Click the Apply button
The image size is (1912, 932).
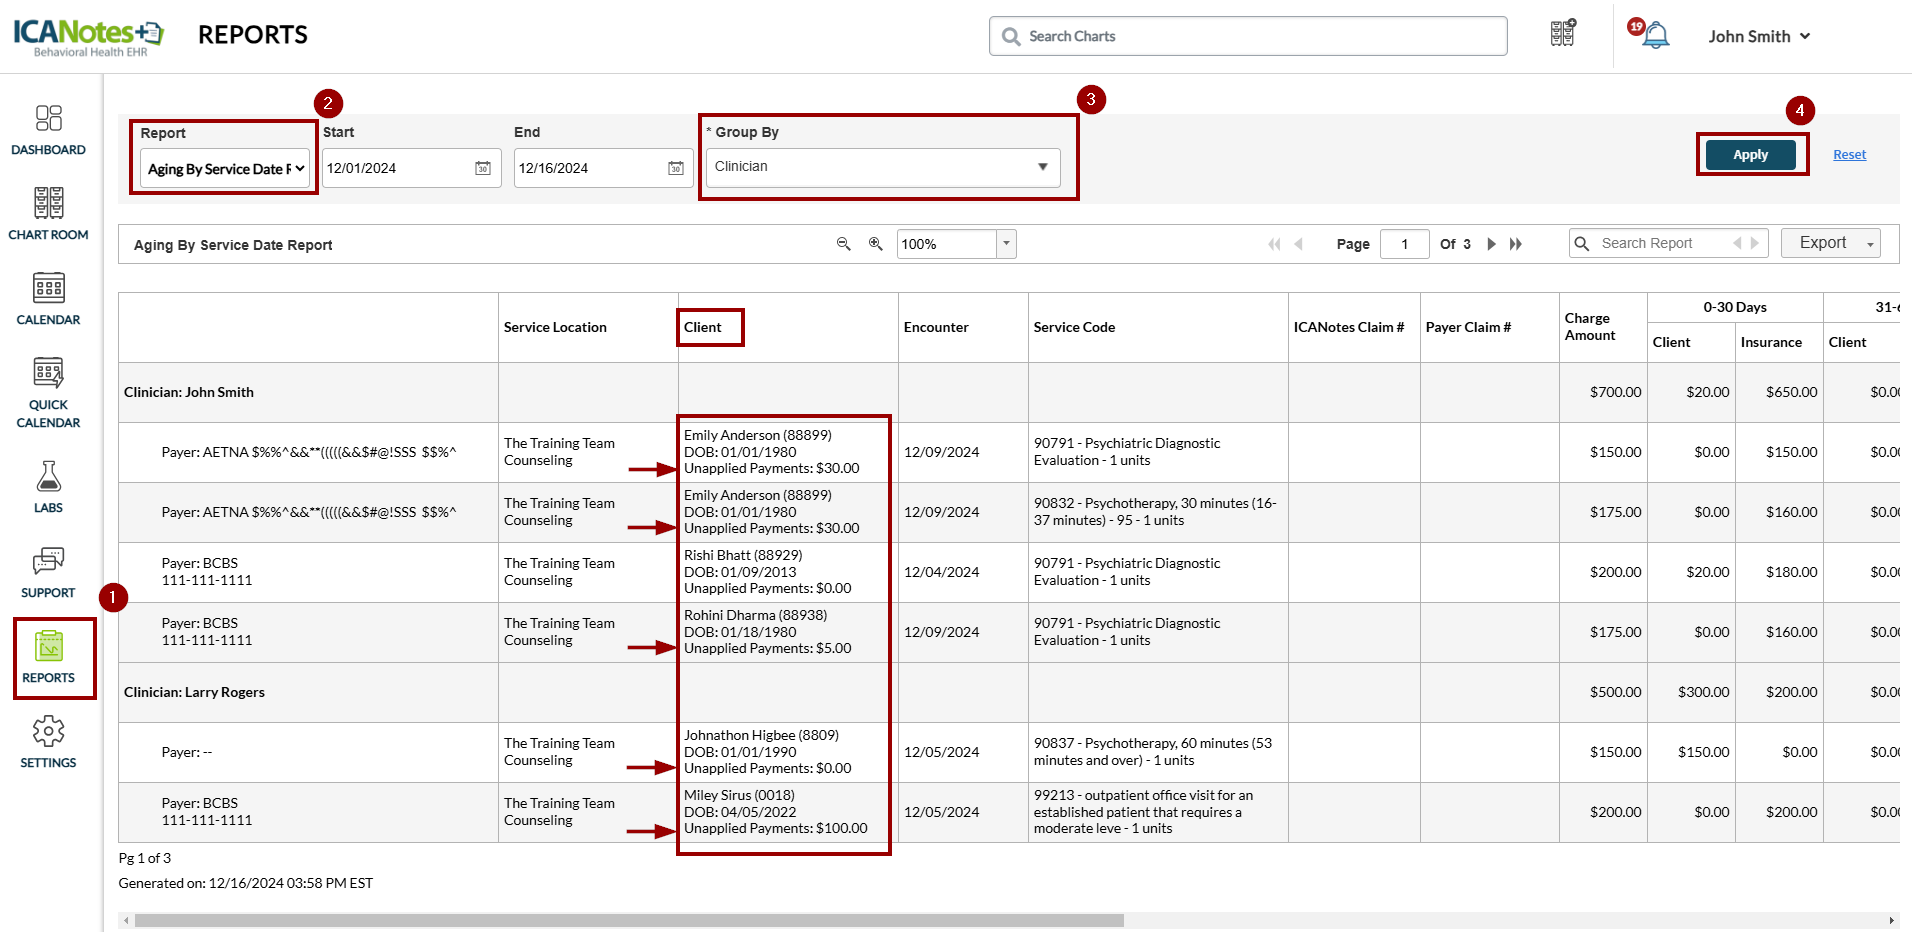point(1750,155)
